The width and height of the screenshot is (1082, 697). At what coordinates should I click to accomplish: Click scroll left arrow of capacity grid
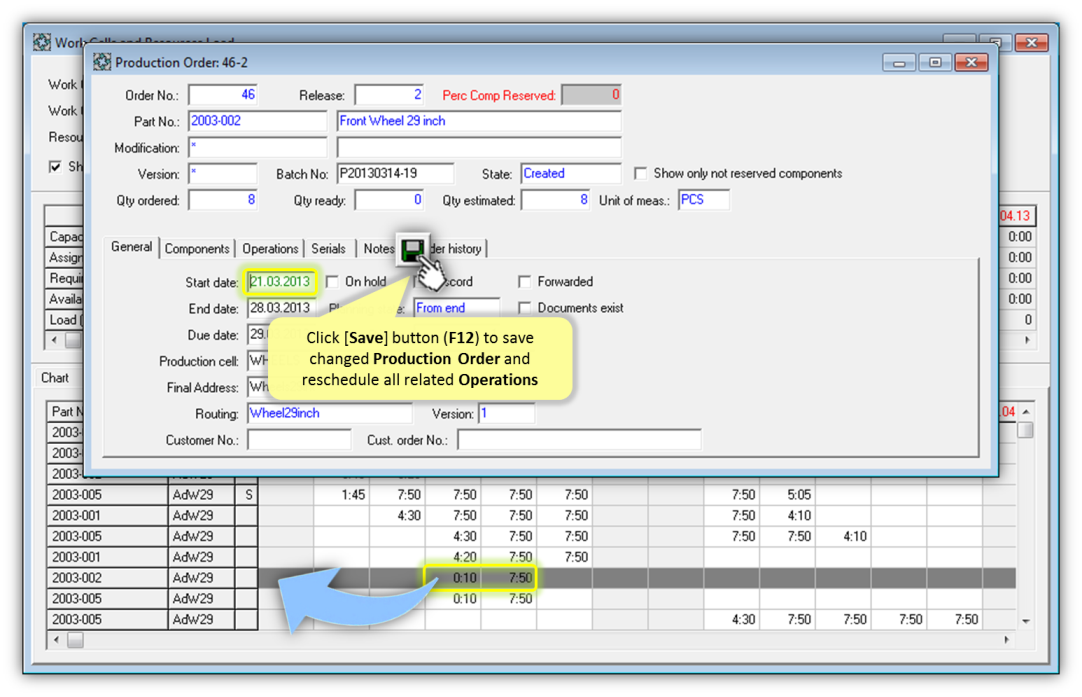[55, 340]
